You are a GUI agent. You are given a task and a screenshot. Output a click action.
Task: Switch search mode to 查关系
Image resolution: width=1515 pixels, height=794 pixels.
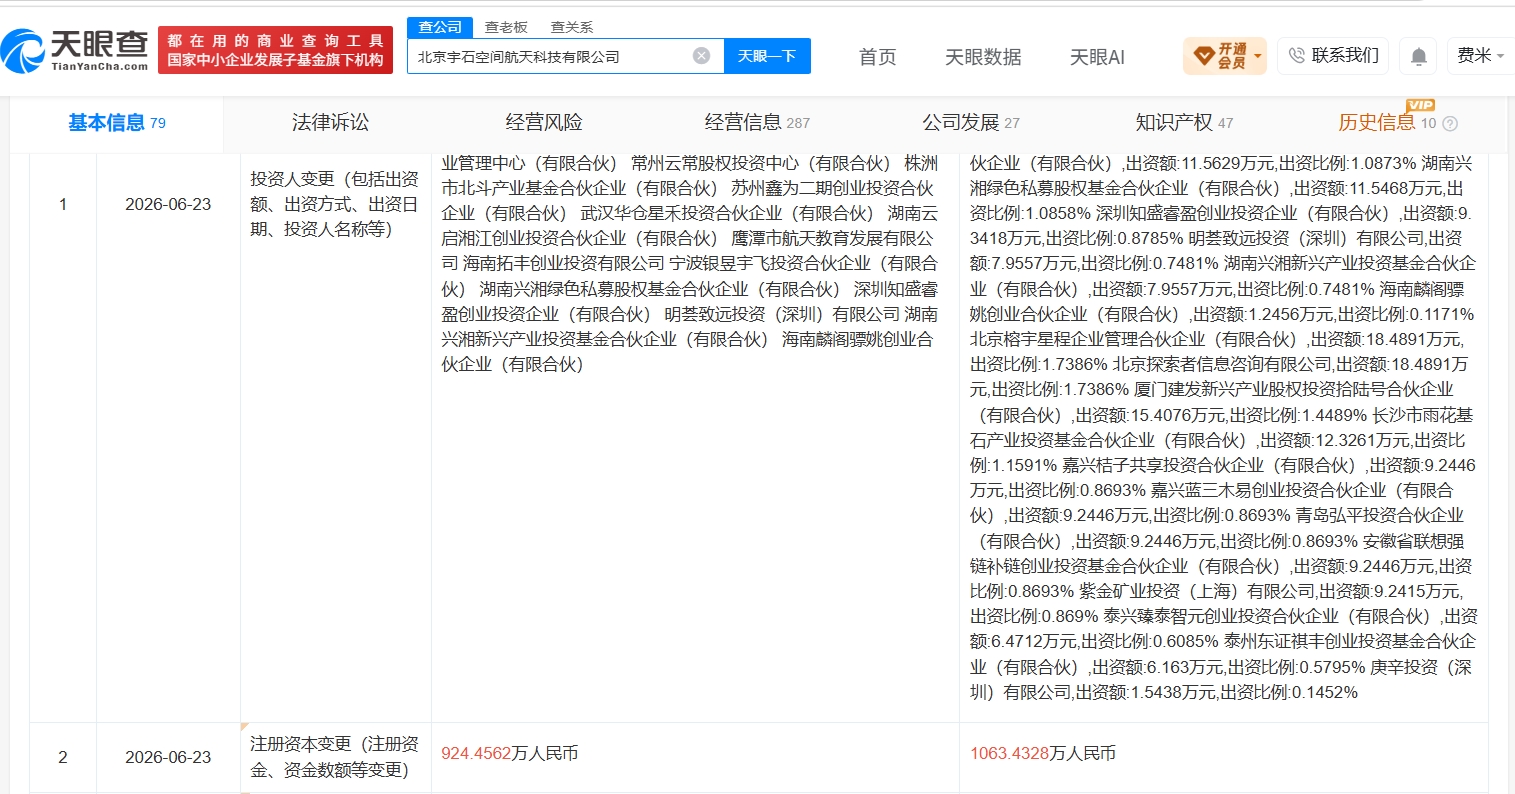pos(572,27)
